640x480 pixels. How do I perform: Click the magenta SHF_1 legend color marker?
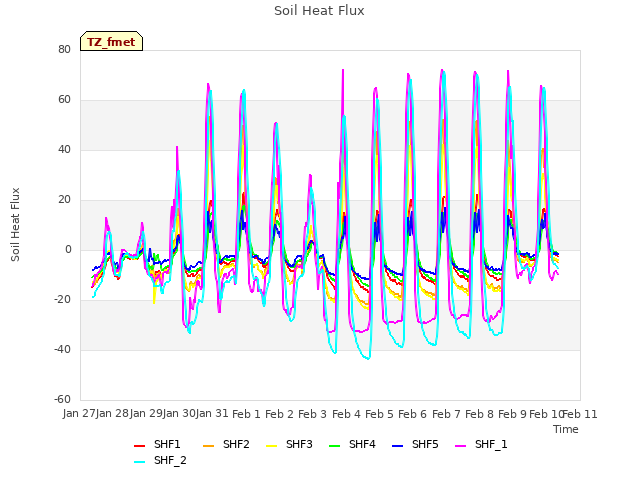(460, 446)
